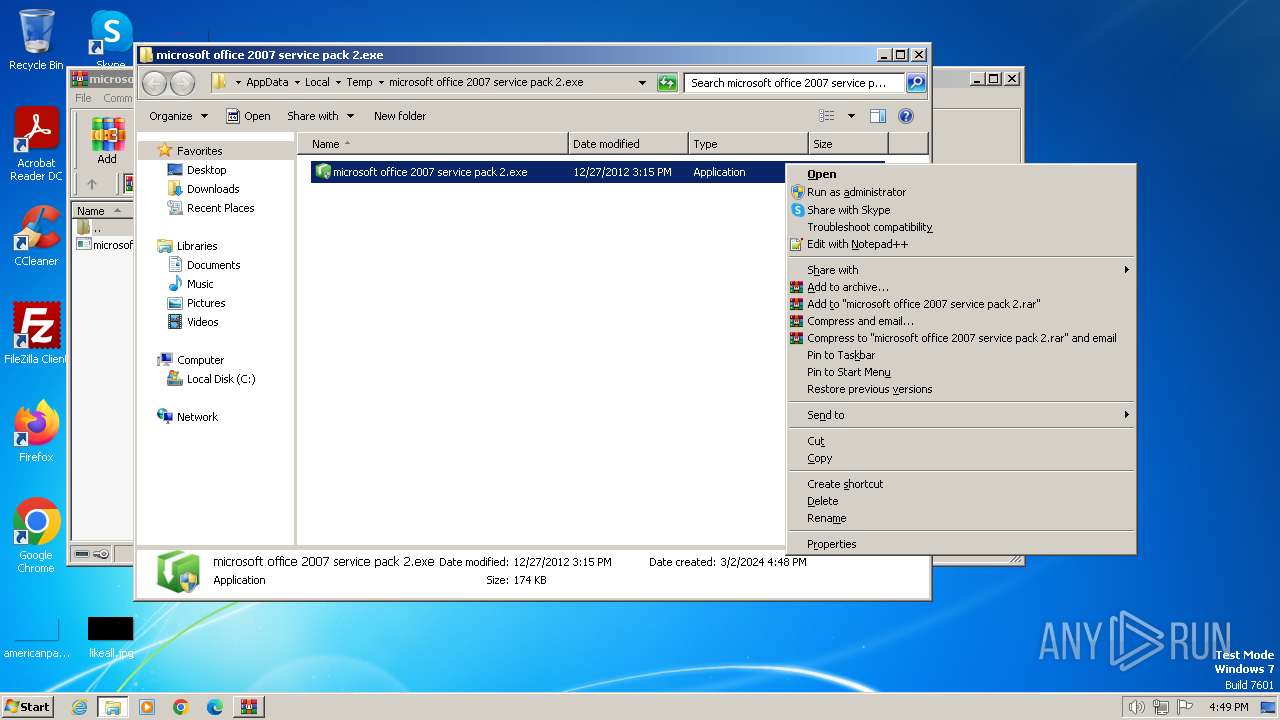The height and width of the screenshot is (720, 1280).
Task: Sort by Type column header
Action: tap(748, 144)
